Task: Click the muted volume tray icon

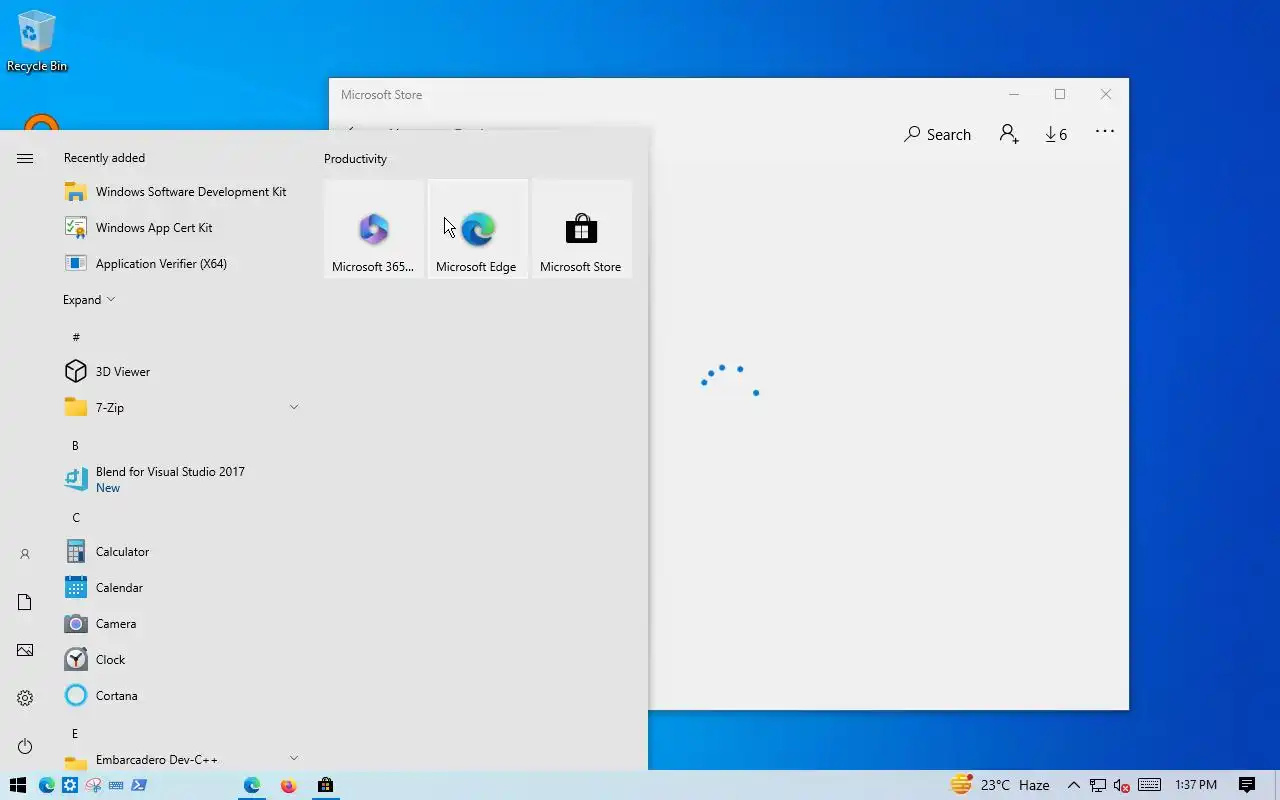Action: 1122,785
